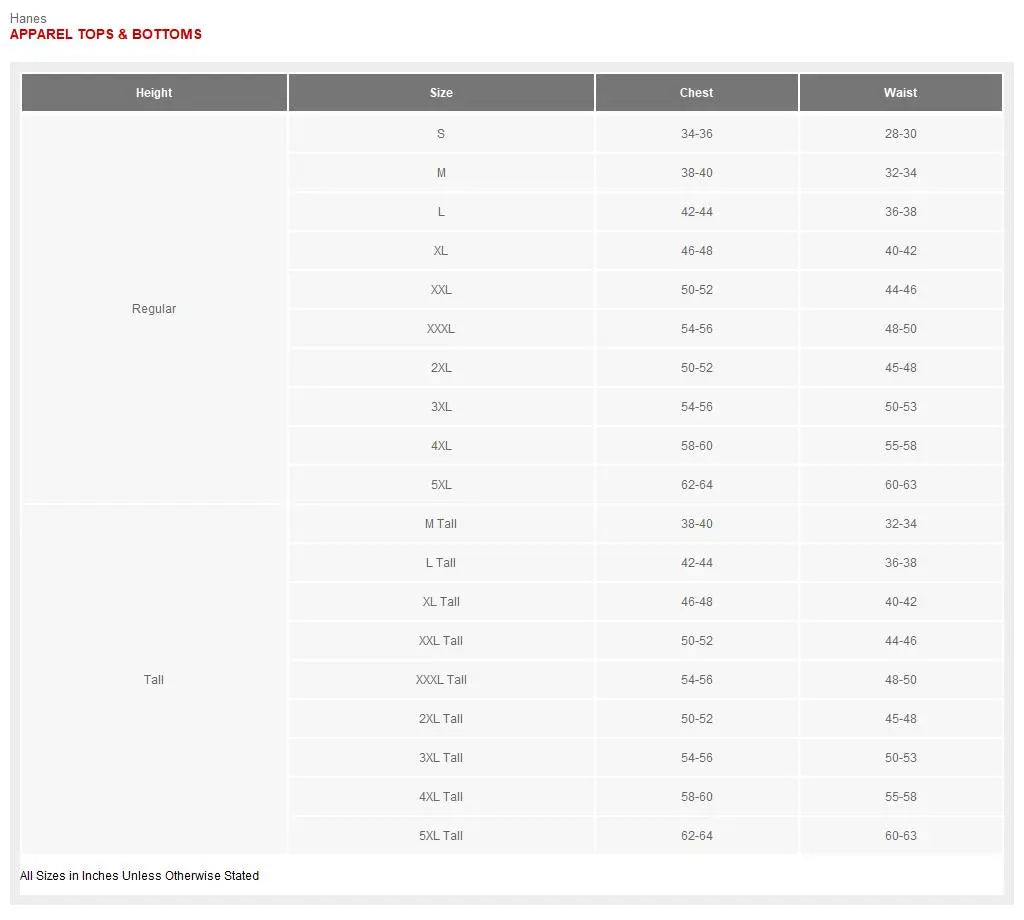Click the 5XL Tall size cell
This screenshot has height=920, width=1024.
[x=441, y=836]
